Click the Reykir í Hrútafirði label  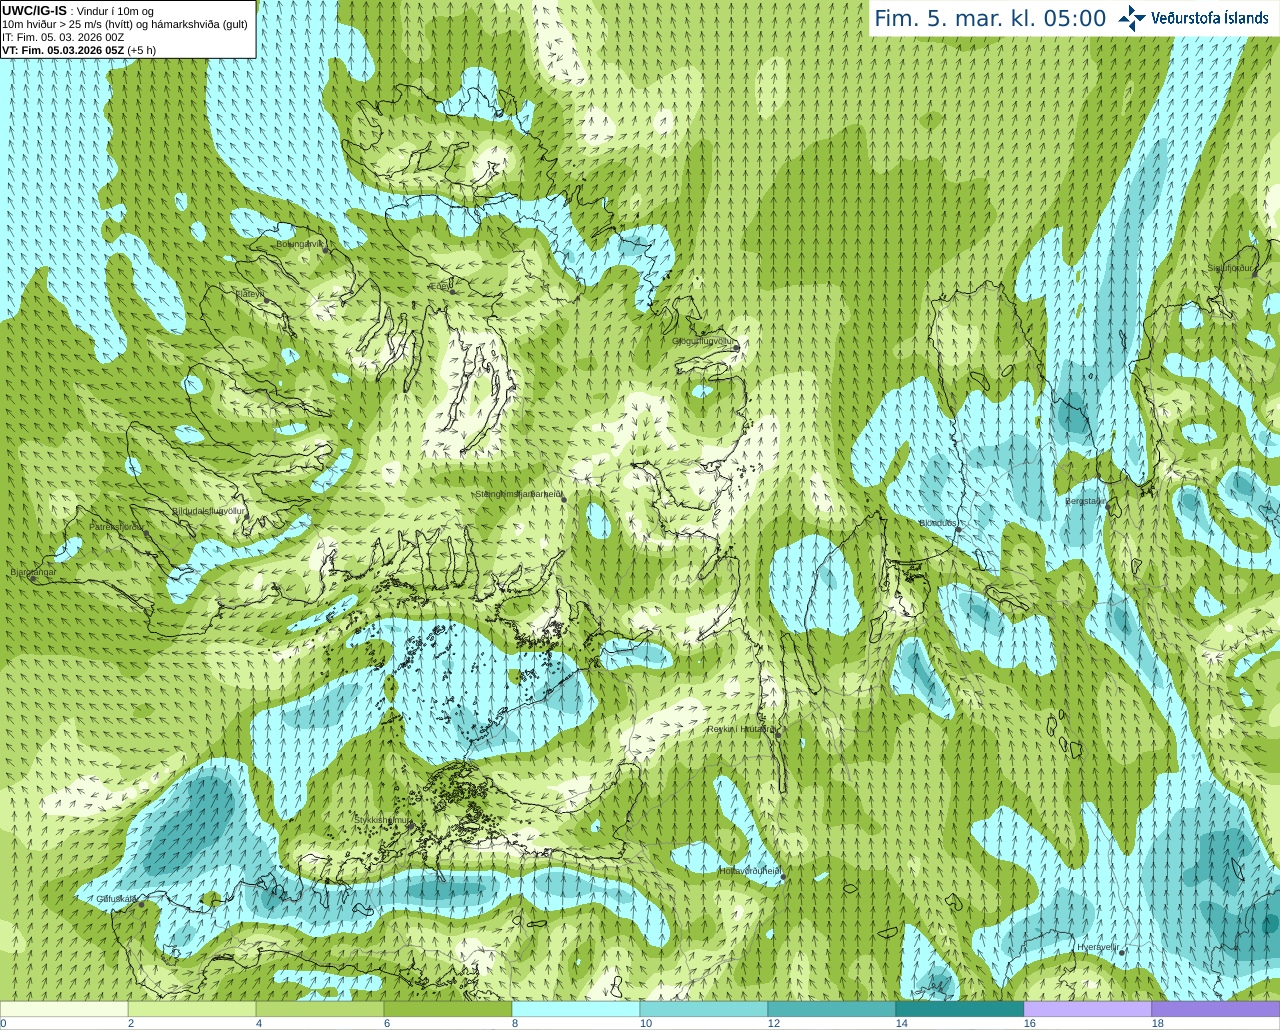coord(741,729)
